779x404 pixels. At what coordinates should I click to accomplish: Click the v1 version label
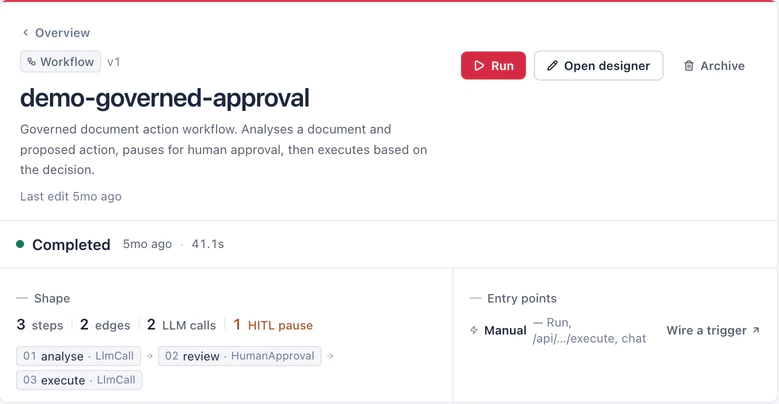[114, 62]
